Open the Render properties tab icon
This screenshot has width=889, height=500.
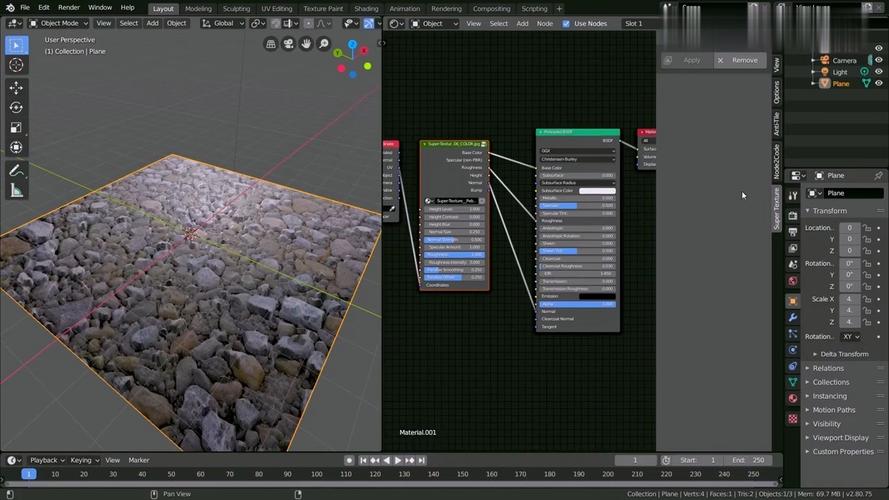point(793,215)
